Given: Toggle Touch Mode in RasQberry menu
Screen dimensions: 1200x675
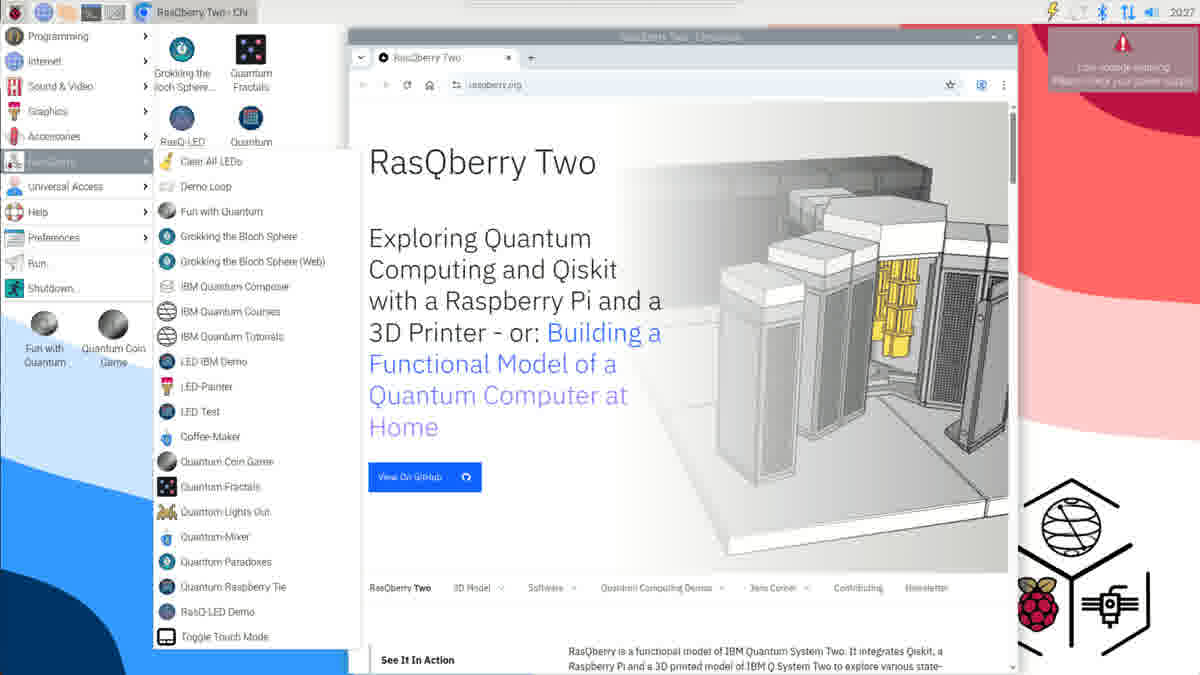Looking at the screenshot, I should coord(257,636).
